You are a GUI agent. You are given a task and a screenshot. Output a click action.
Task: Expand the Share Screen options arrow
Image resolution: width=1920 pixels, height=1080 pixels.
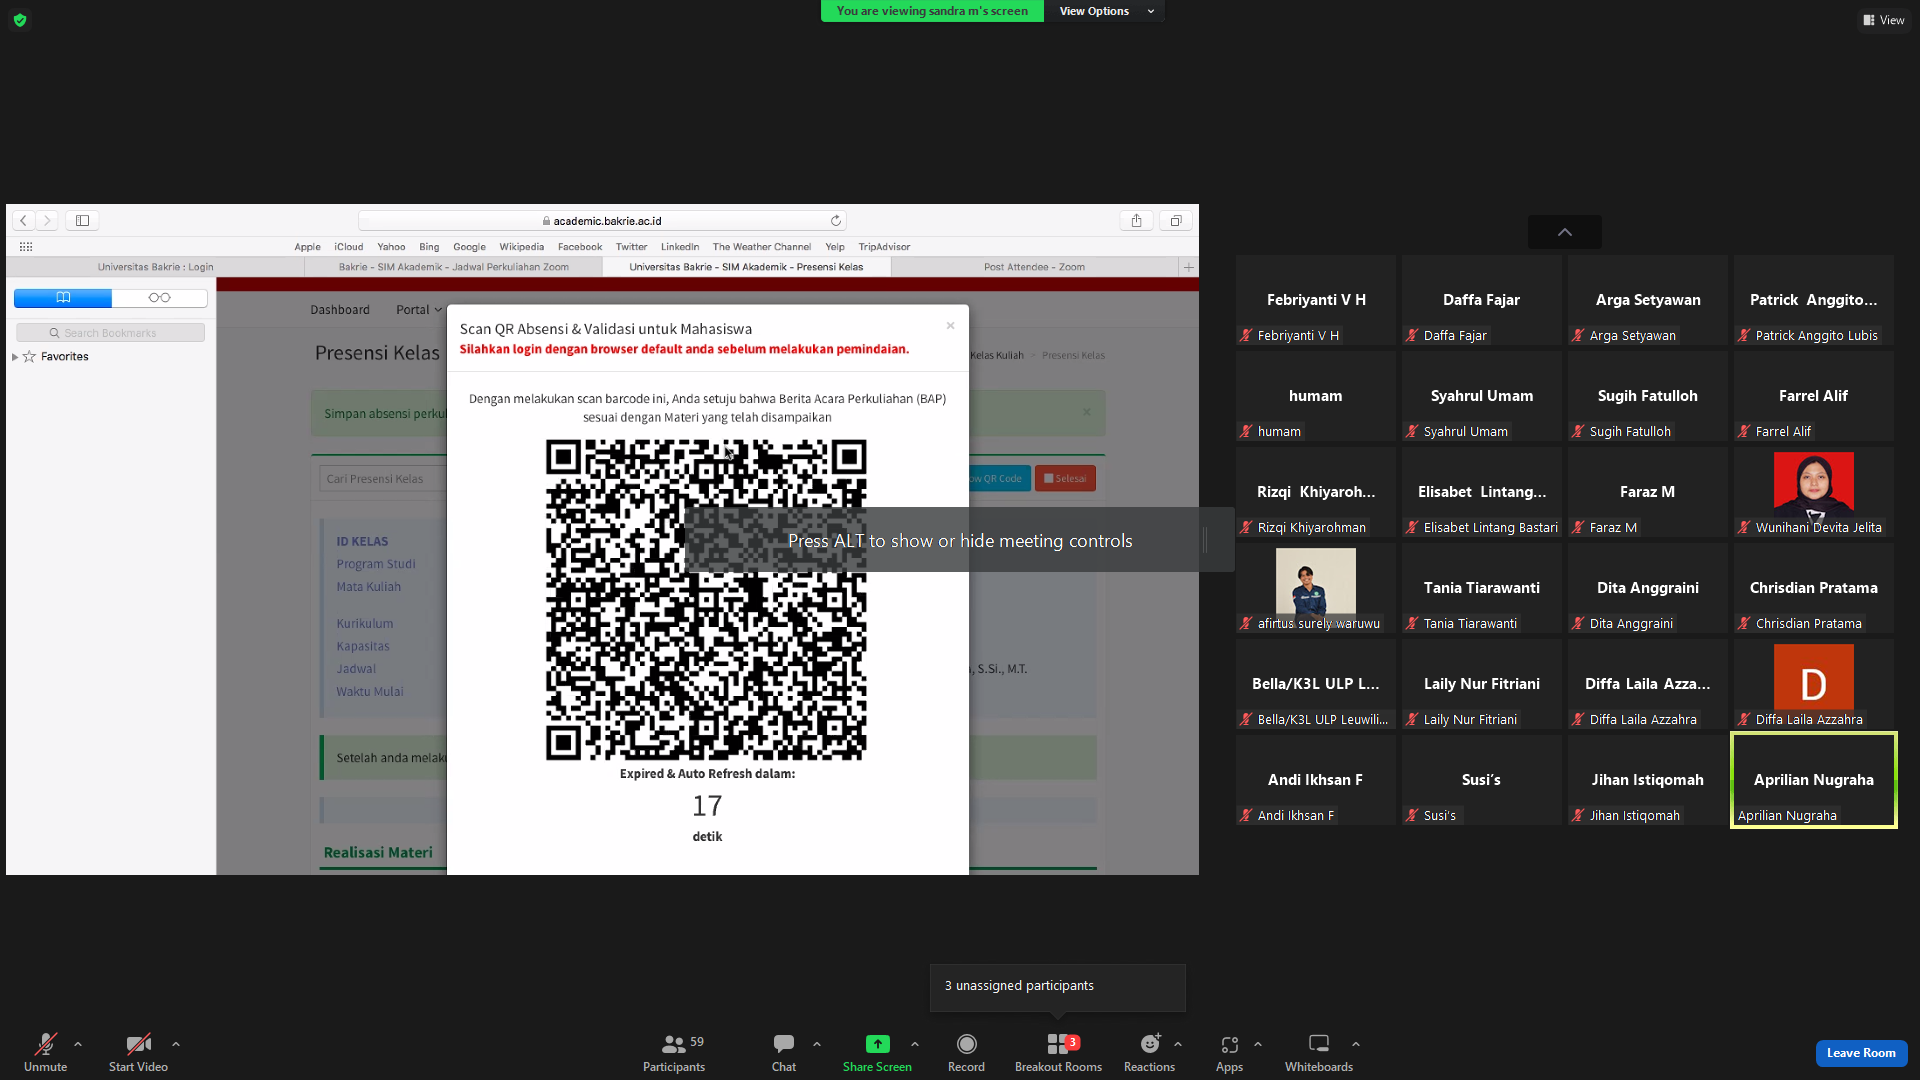(x=915, y=1044)
